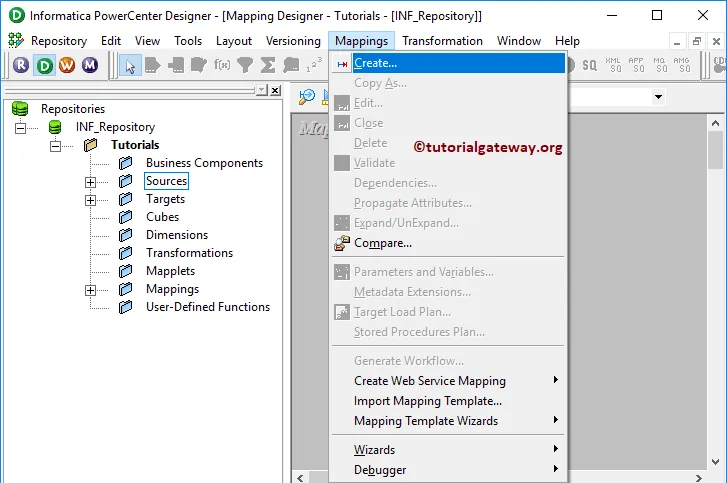Image resolution: width=727 pixels, height=483 pixels.
Task: Click the MQ SQ toolbar icon
Action: click(x=659, y=65)
